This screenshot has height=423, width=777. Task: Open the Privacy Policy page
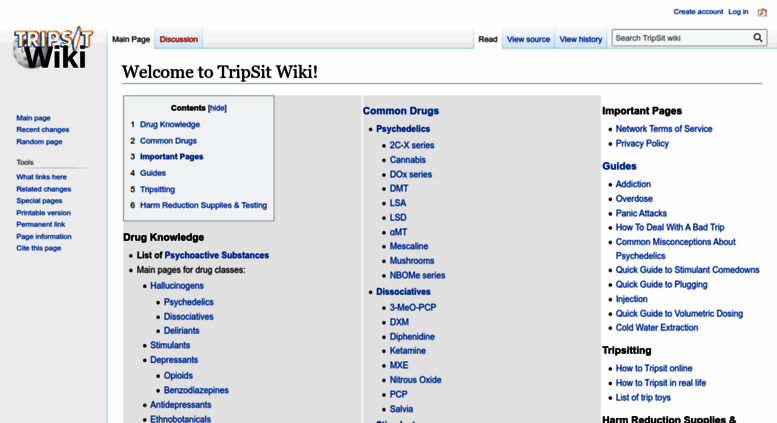point(642,144)
